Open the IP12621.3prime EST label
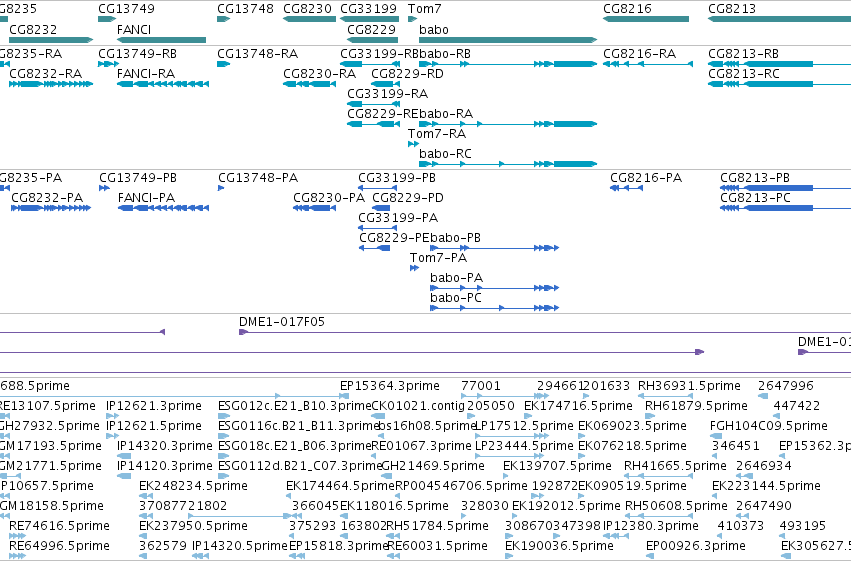Image resolution: width=851 pixels, height=561 pixels. pyautogui.click(x=154, y=406)
